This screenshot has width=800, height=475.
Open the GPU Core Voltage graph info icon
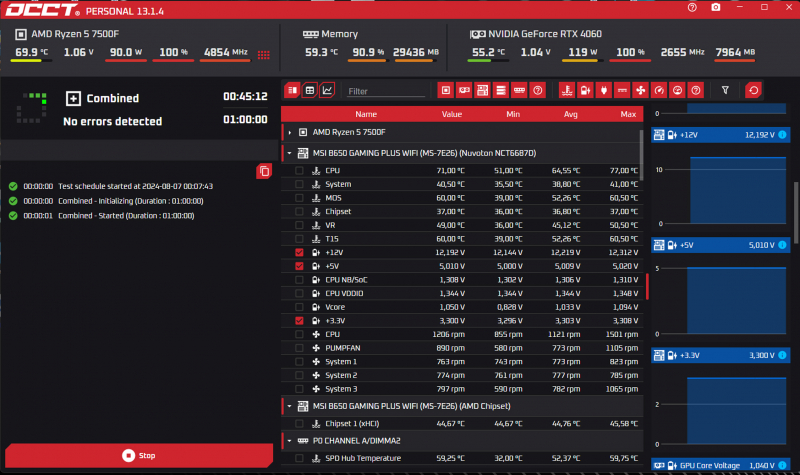[782, 465]
